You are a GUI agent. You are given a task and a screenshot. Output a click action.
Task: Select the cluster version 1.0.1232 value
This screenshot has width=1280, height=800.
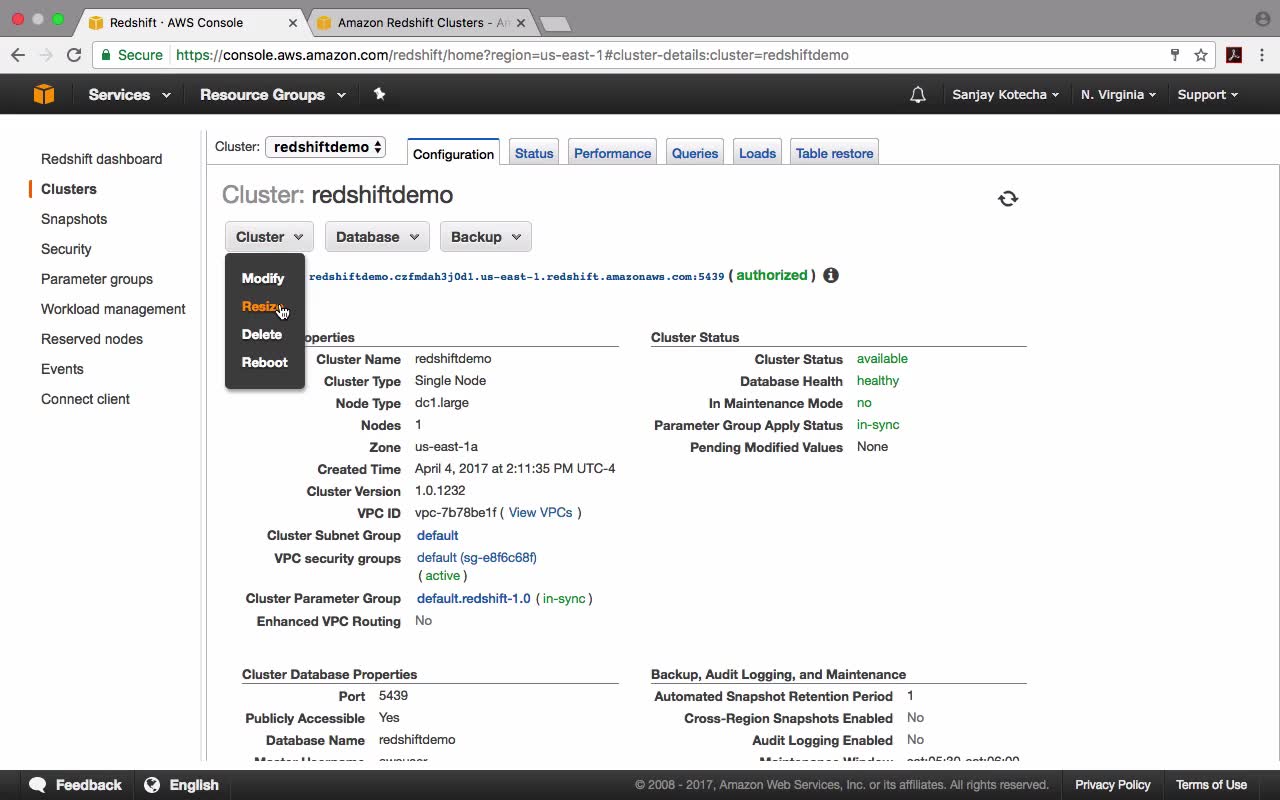(x=440, y=491)
